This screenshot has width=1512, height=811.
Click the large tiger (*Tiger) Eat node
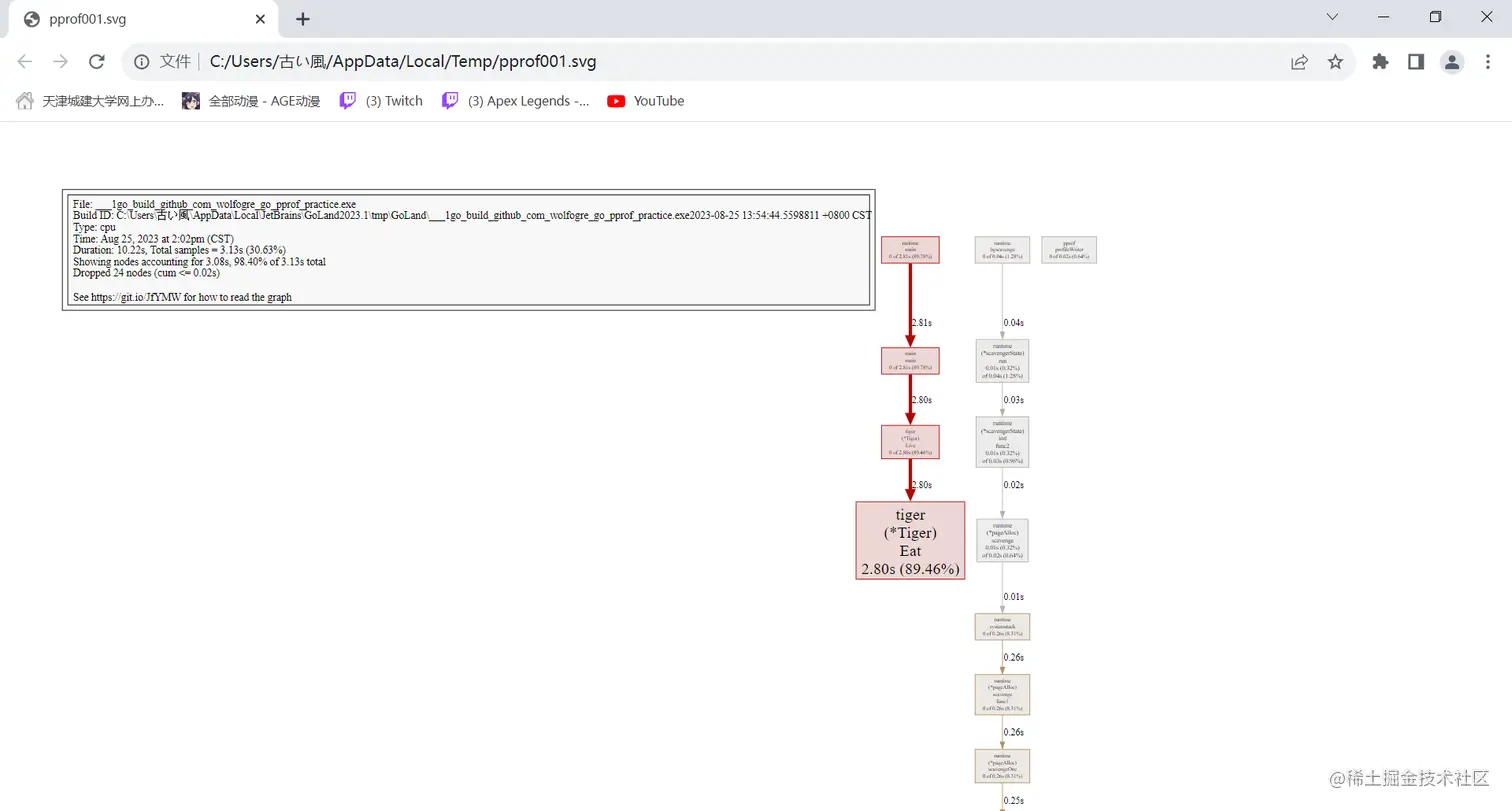pos(910,540)
